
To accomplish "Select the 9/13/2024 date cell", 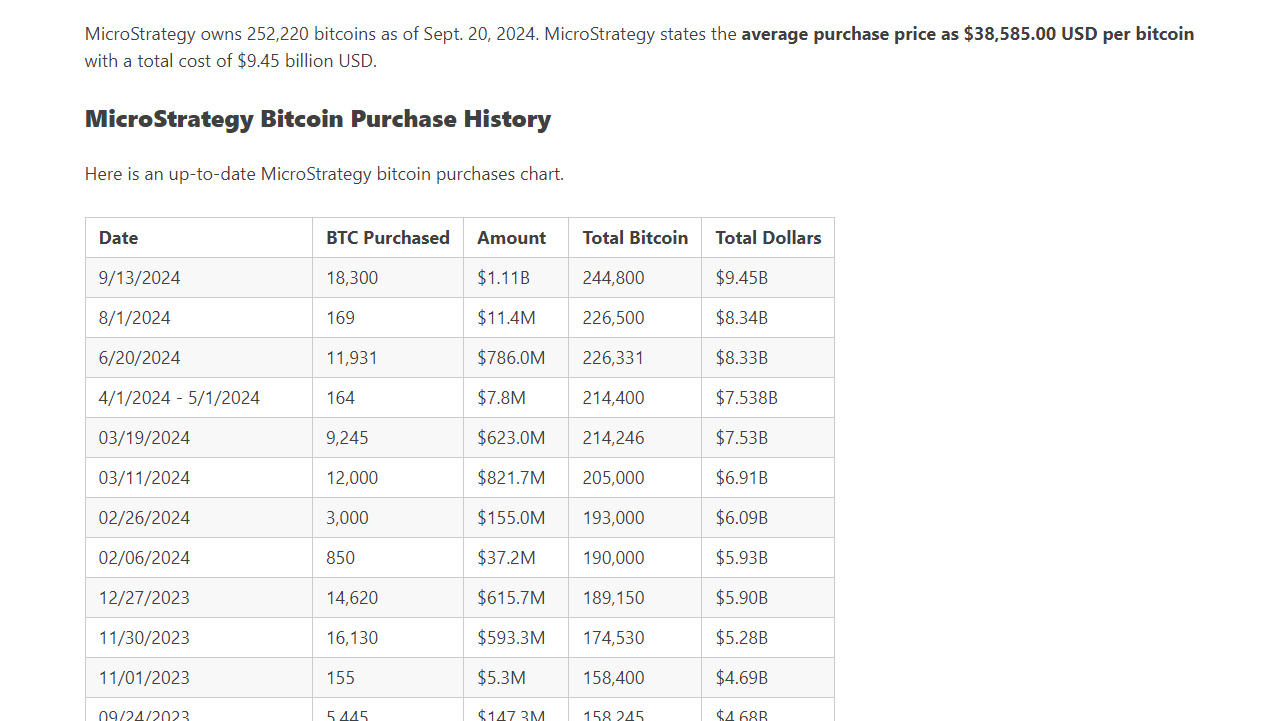I will pyautogui.click(x=199, y=278).
